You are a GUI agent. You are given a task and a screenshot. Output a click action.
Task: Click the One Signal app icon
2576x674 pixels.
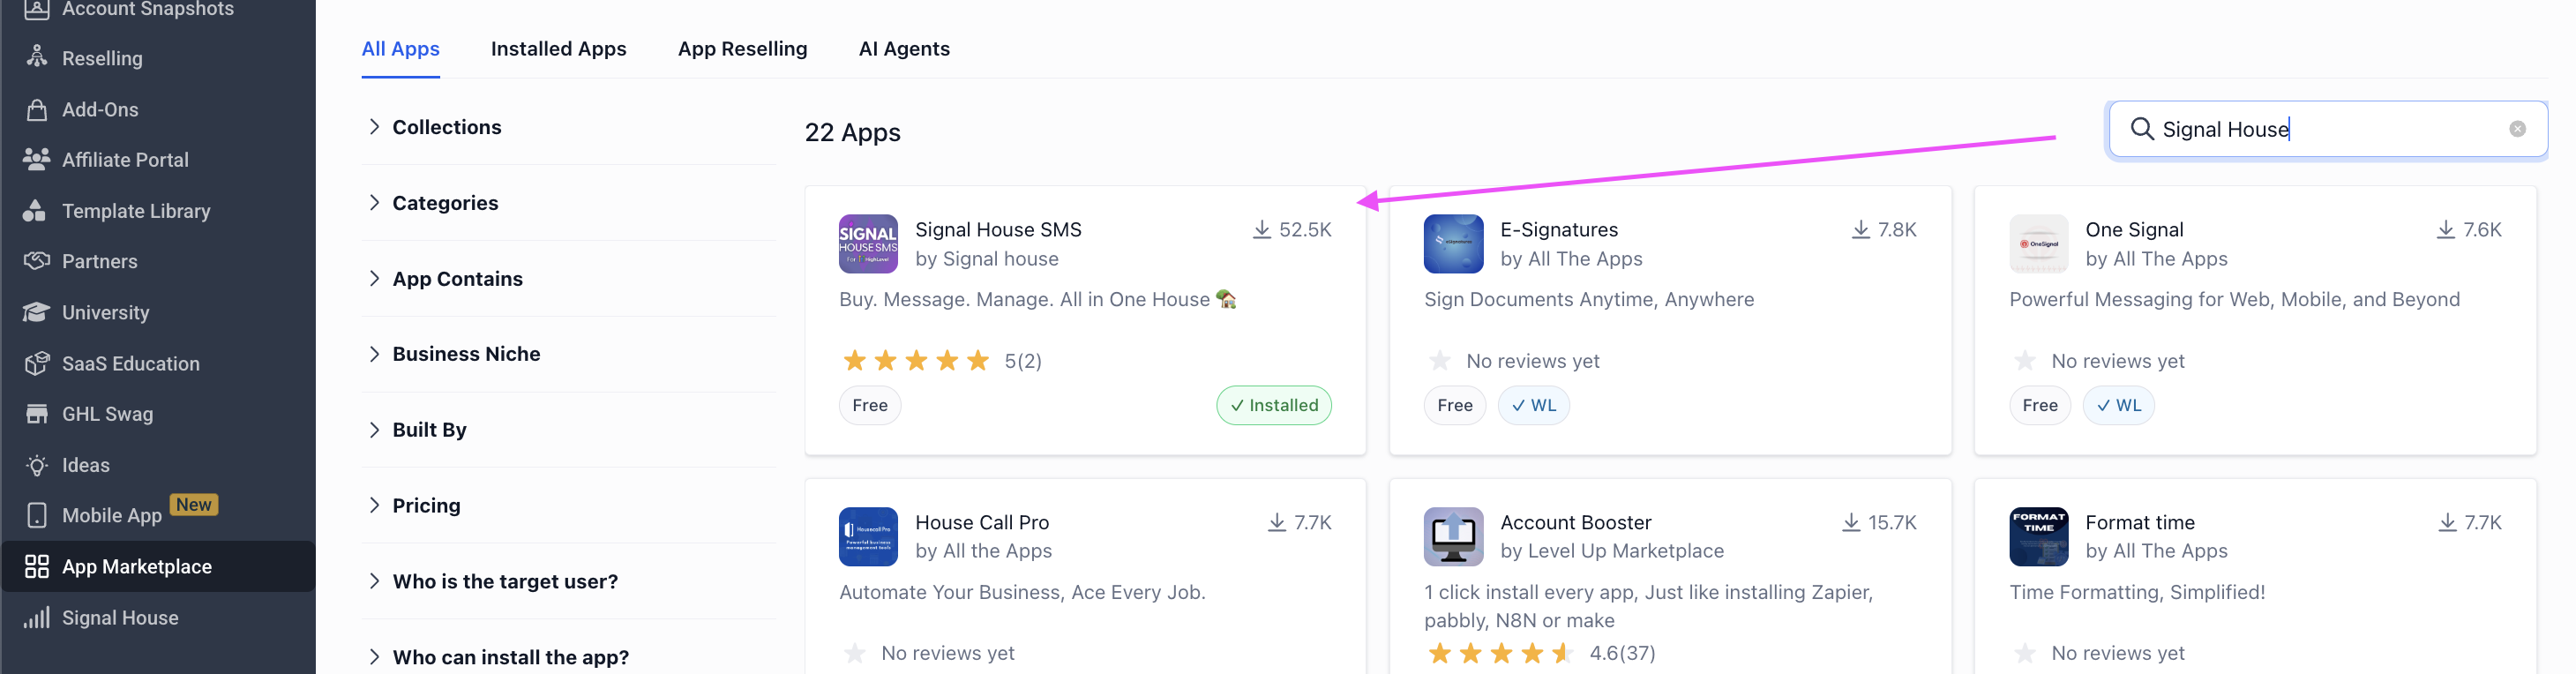click(2037, 244)
